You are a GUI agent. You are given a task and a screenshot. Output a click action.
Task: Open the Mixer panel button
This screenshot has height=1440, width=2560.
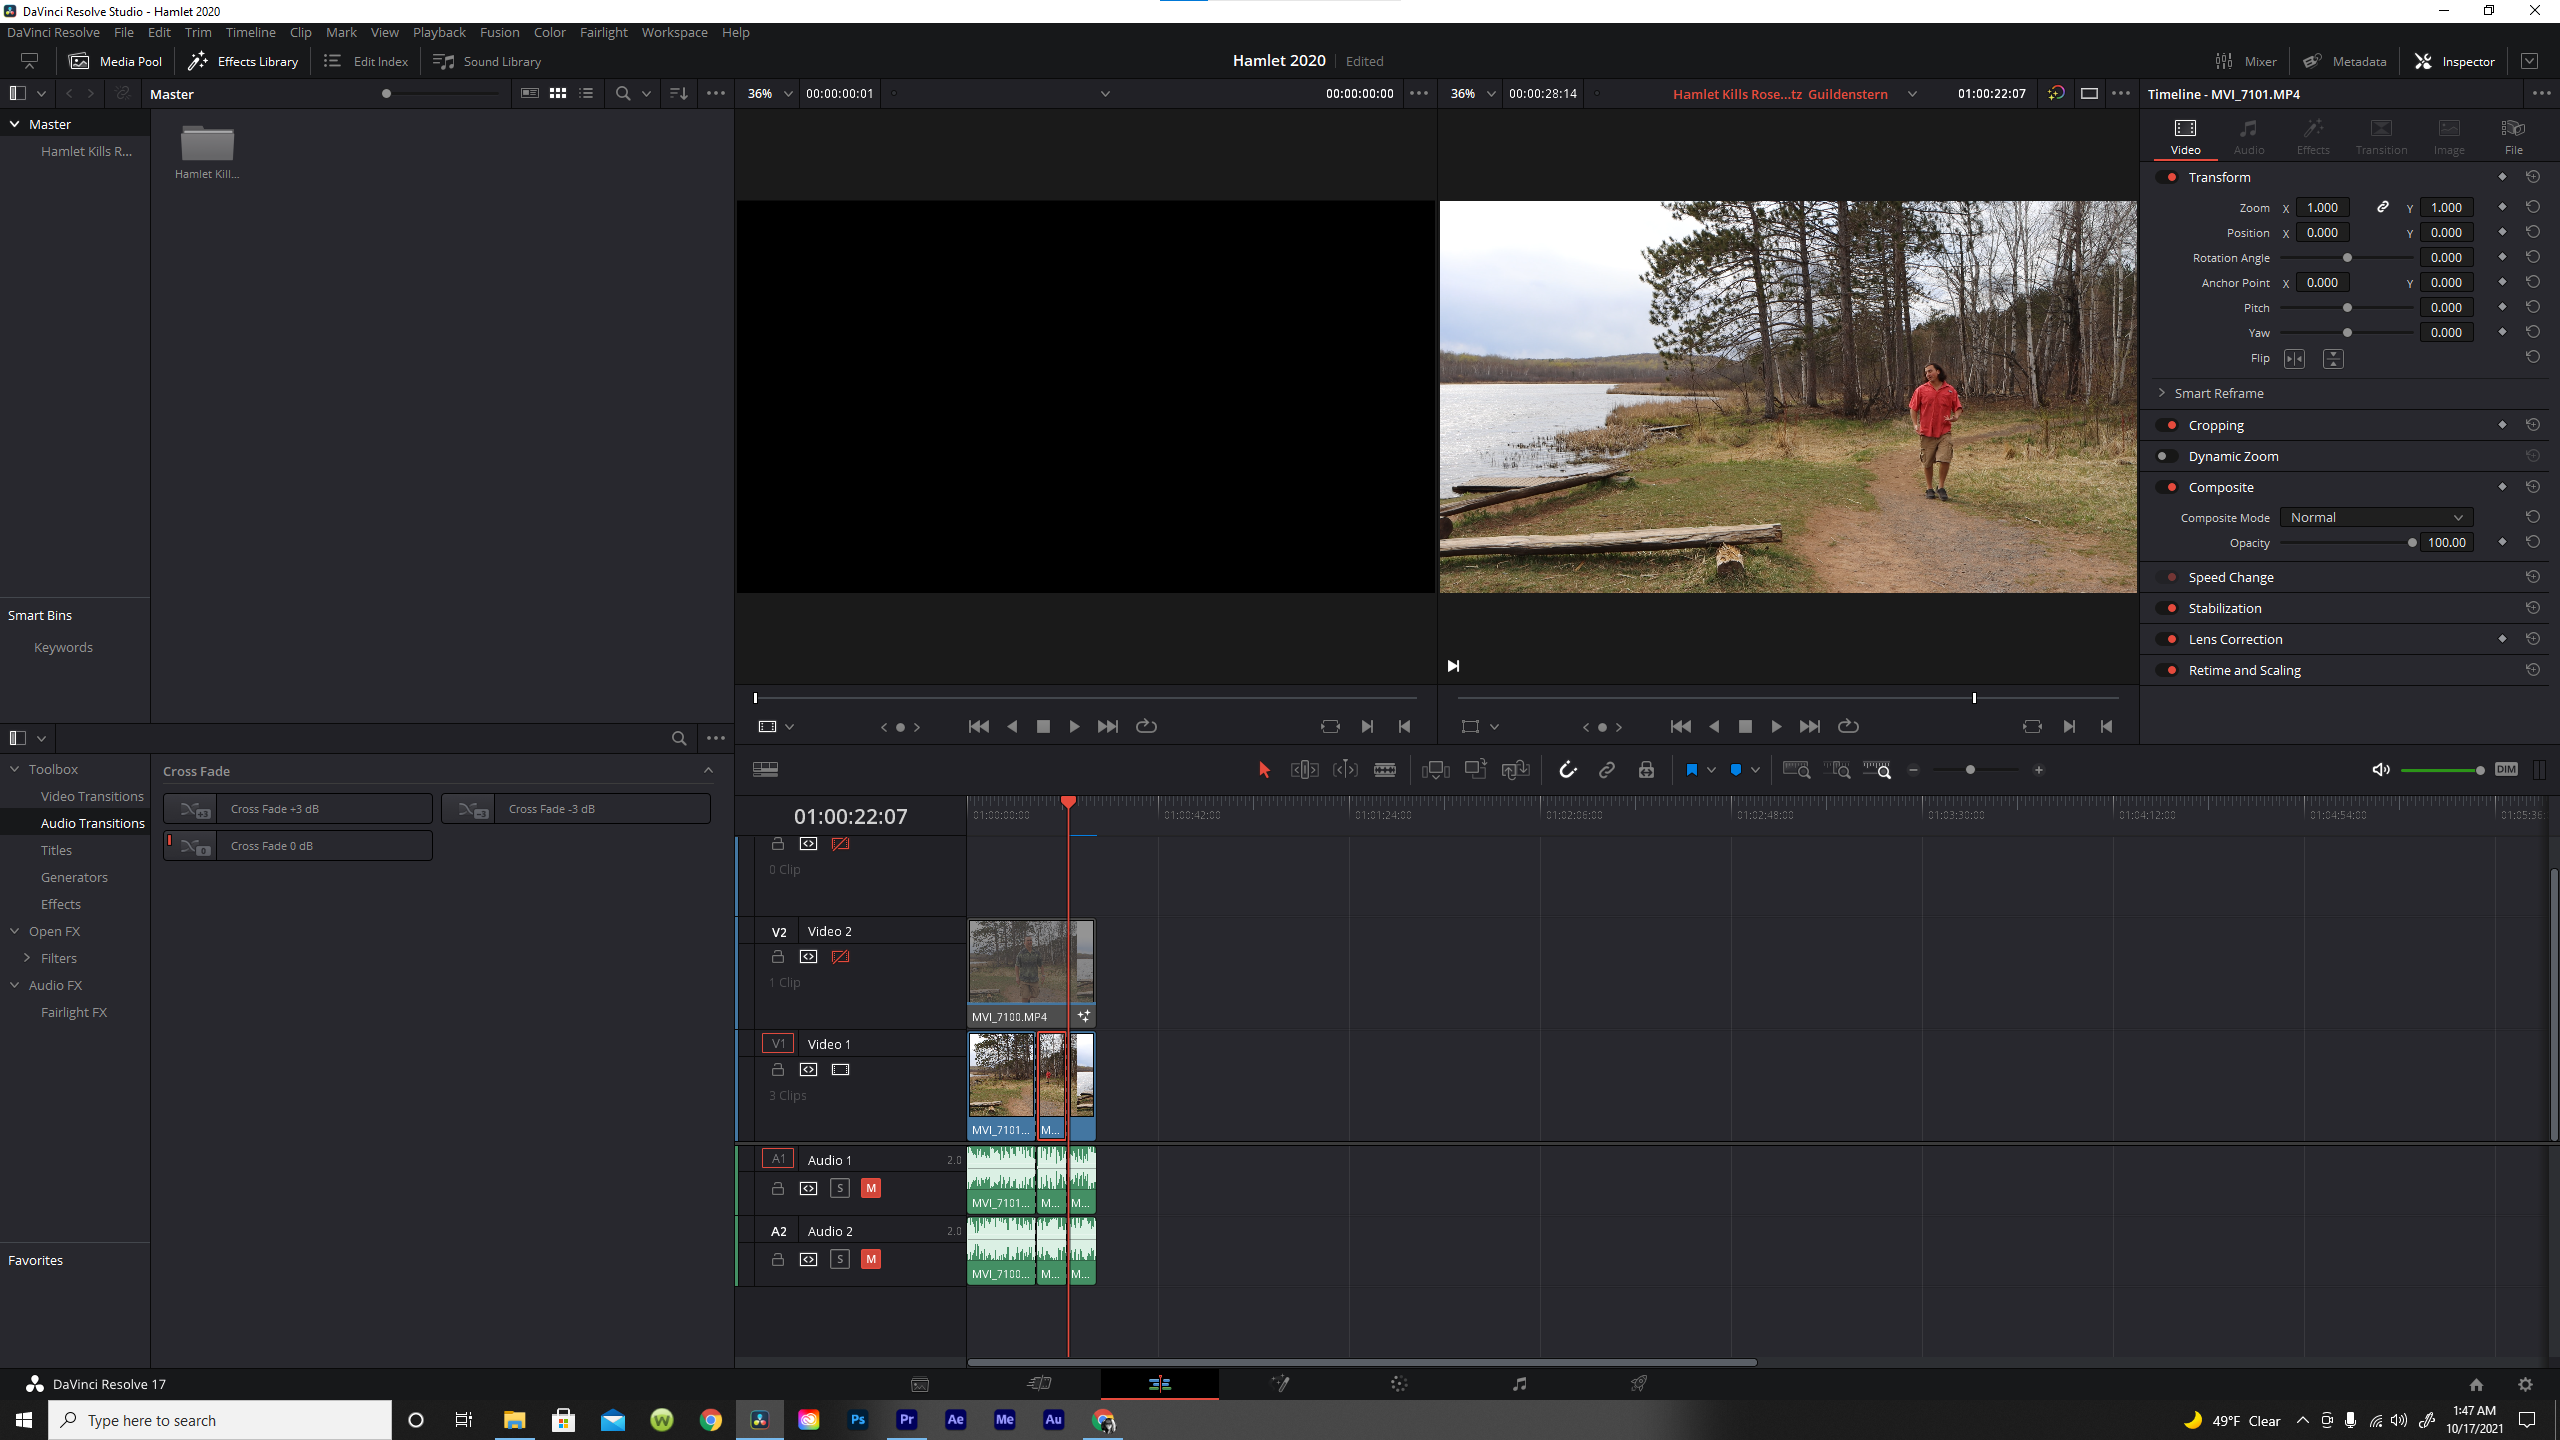(x=2246, y=61)
